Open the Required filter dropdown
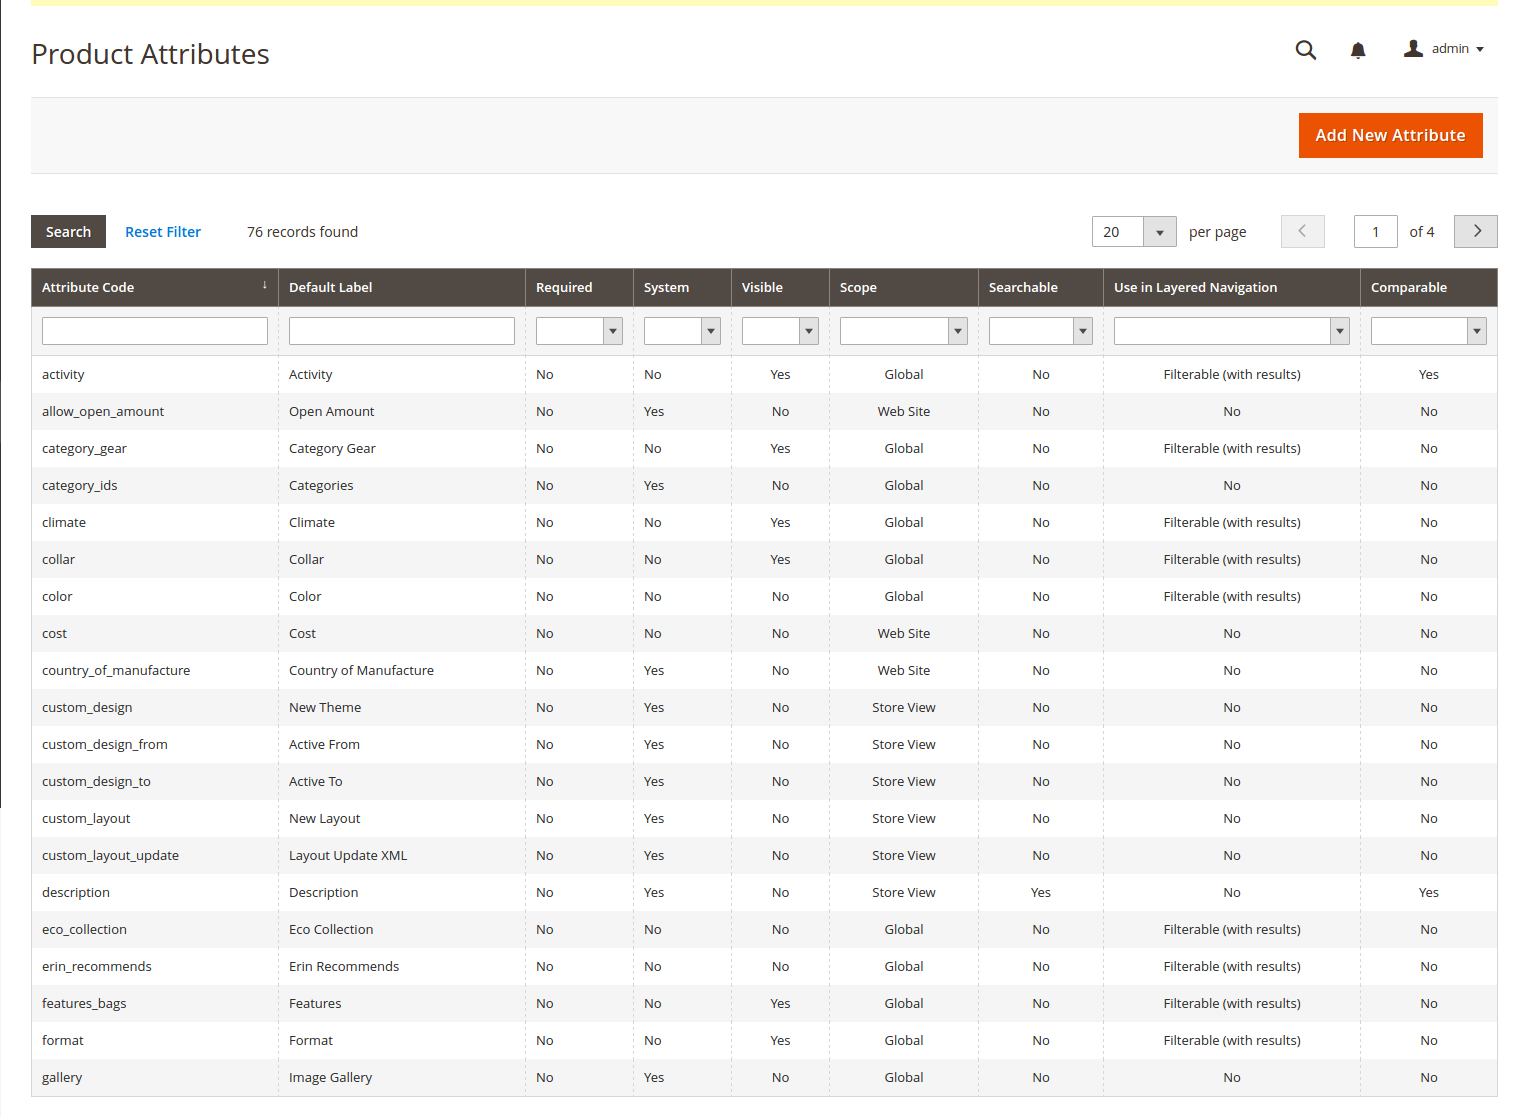Viewport: 1517px width, 1117px height. click(x=579, y=331)
